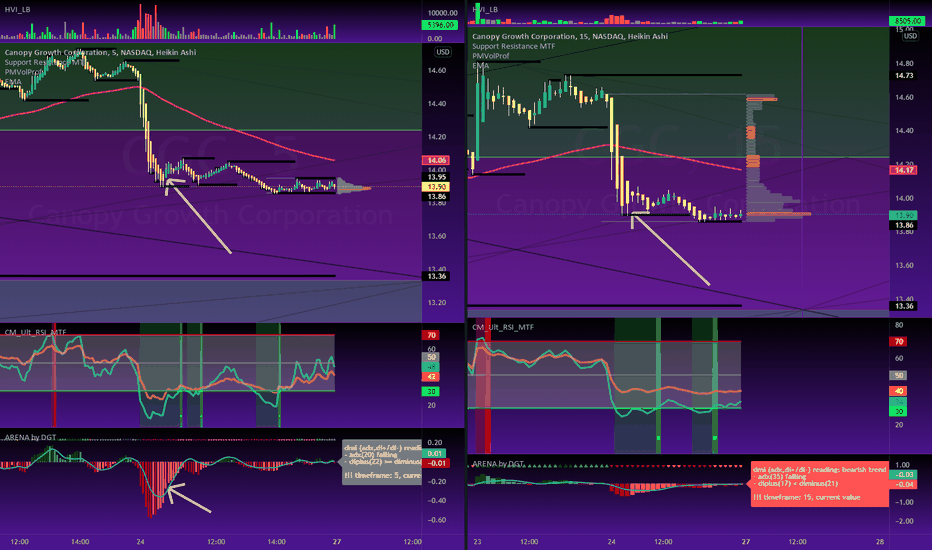Viewport: 932px width, 550px height.
Task: Select Support Resistance MTF in the right chart legend
Action: click(x=514, y=46)
